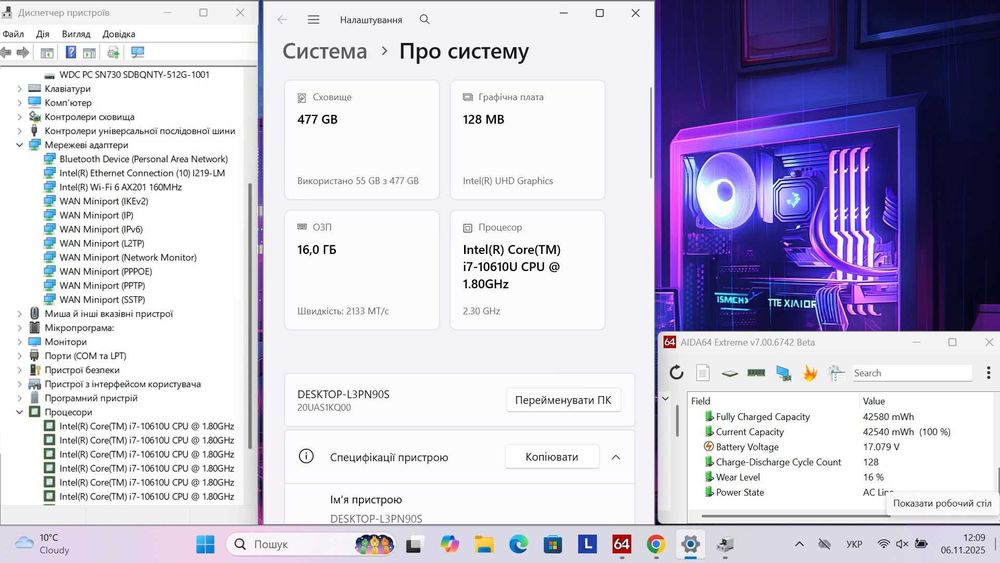This screenshot has height=563, width=1000.
Task: Open the hamburger navigation menu in Settings
Action: [313, 20]
